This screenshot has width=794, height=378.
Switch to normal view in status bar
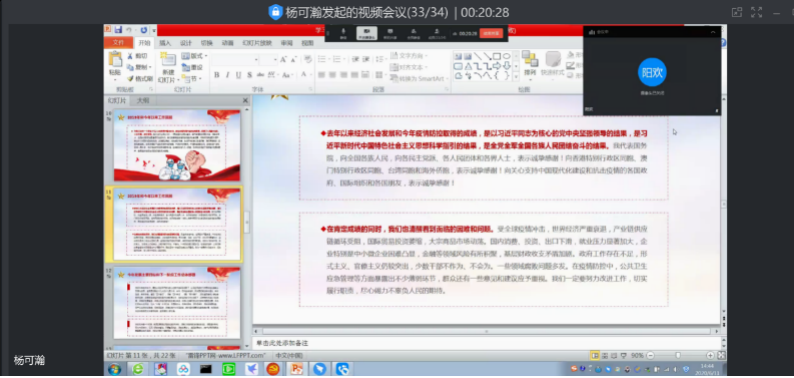click(595, 356)
